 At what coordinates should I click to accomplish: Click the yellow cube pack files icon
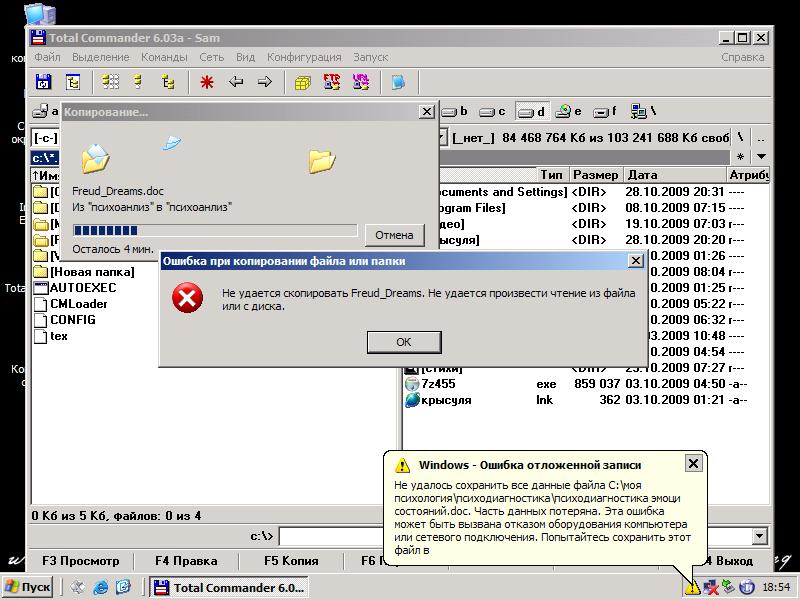tap(303, 82)
